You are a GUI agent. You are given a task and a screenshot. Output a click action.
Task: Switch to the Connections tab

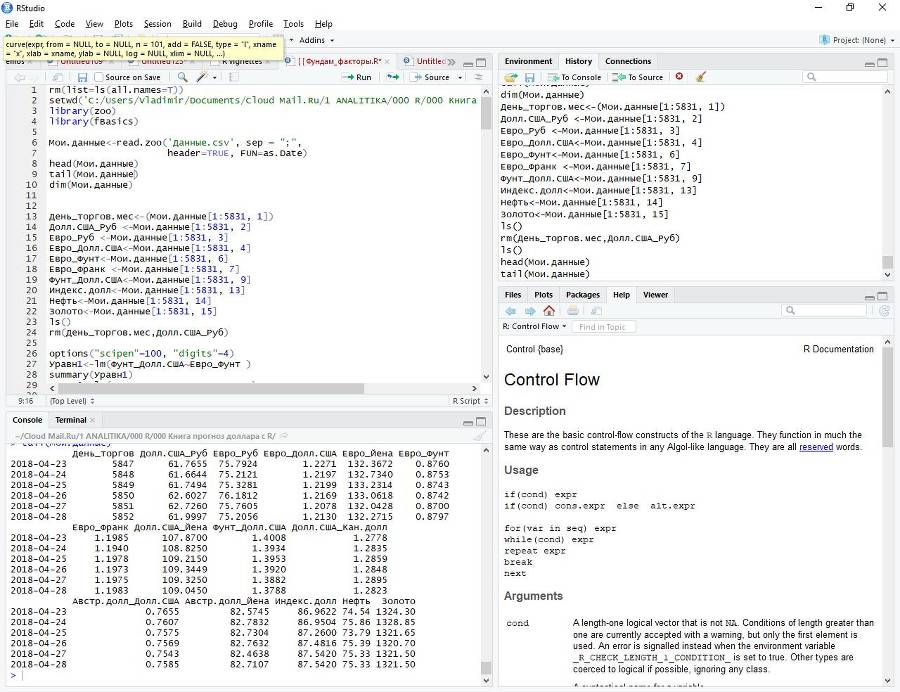click(628, 61)
